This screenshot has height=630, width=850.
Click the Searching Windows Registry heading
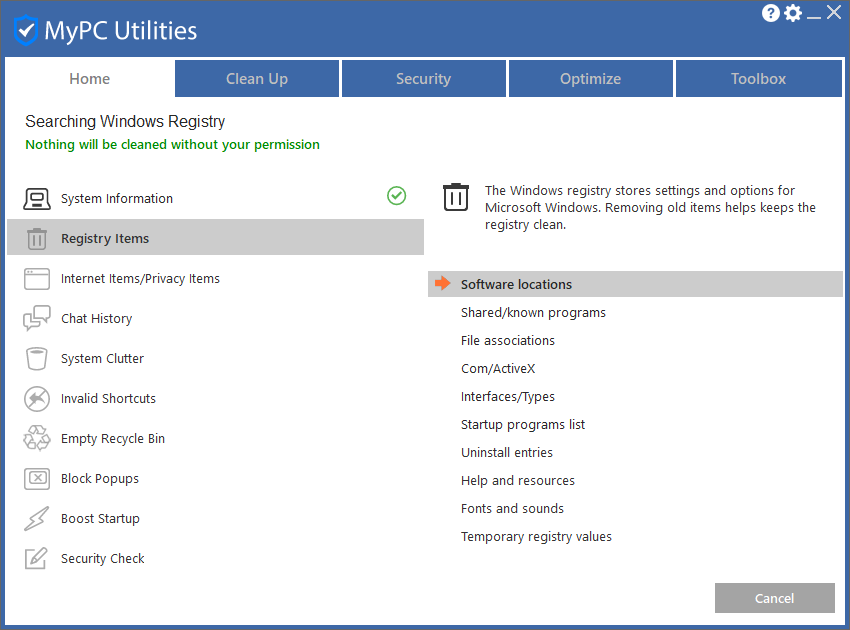click(125, 121)
